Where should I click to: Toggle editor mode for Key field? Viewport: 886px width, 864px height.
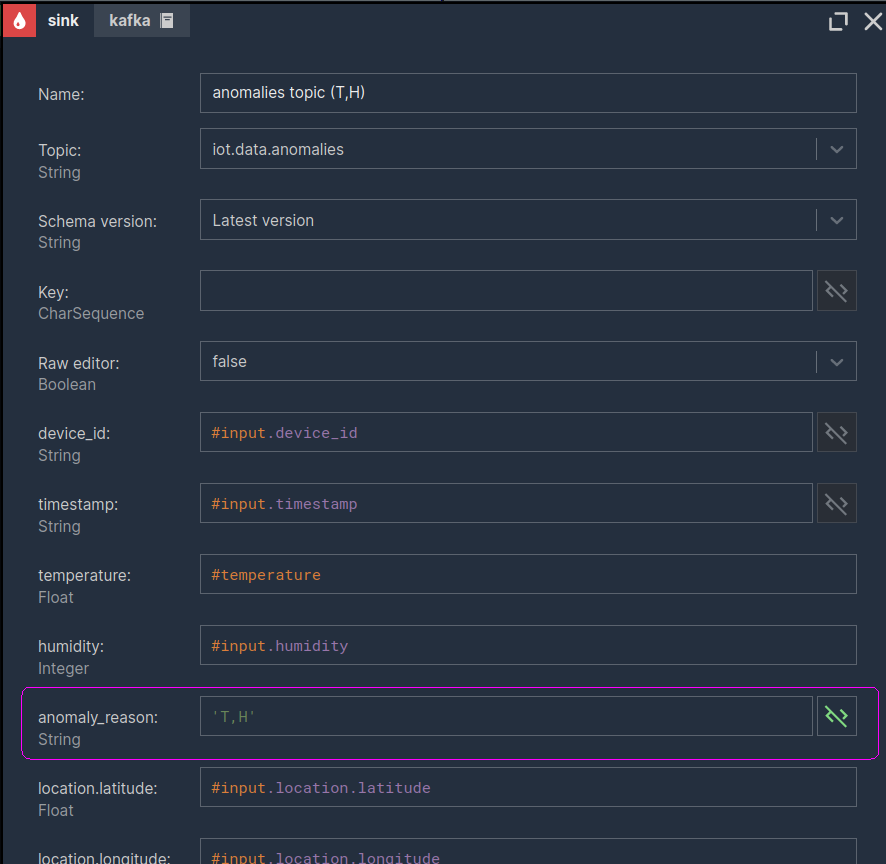[x=836, y=291]
